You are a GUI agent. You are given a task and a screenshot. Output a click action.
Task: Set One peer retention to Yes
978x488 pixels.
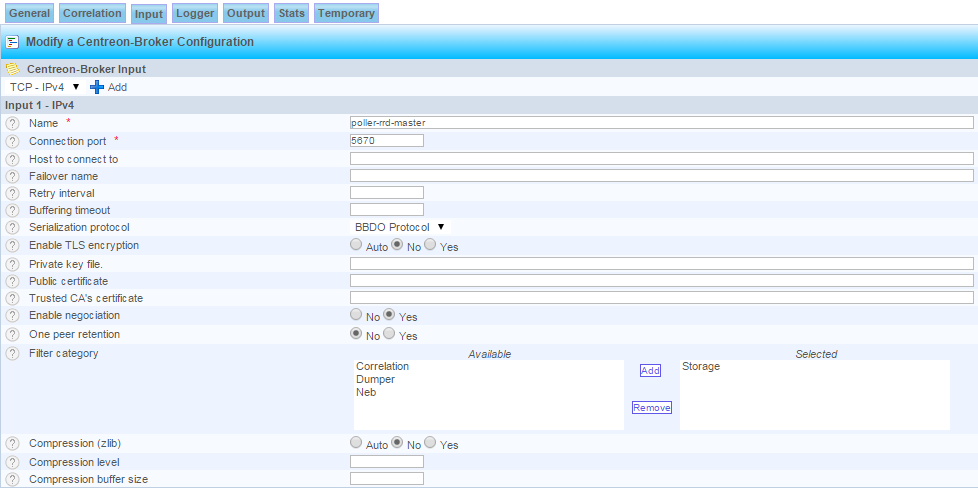390,334
